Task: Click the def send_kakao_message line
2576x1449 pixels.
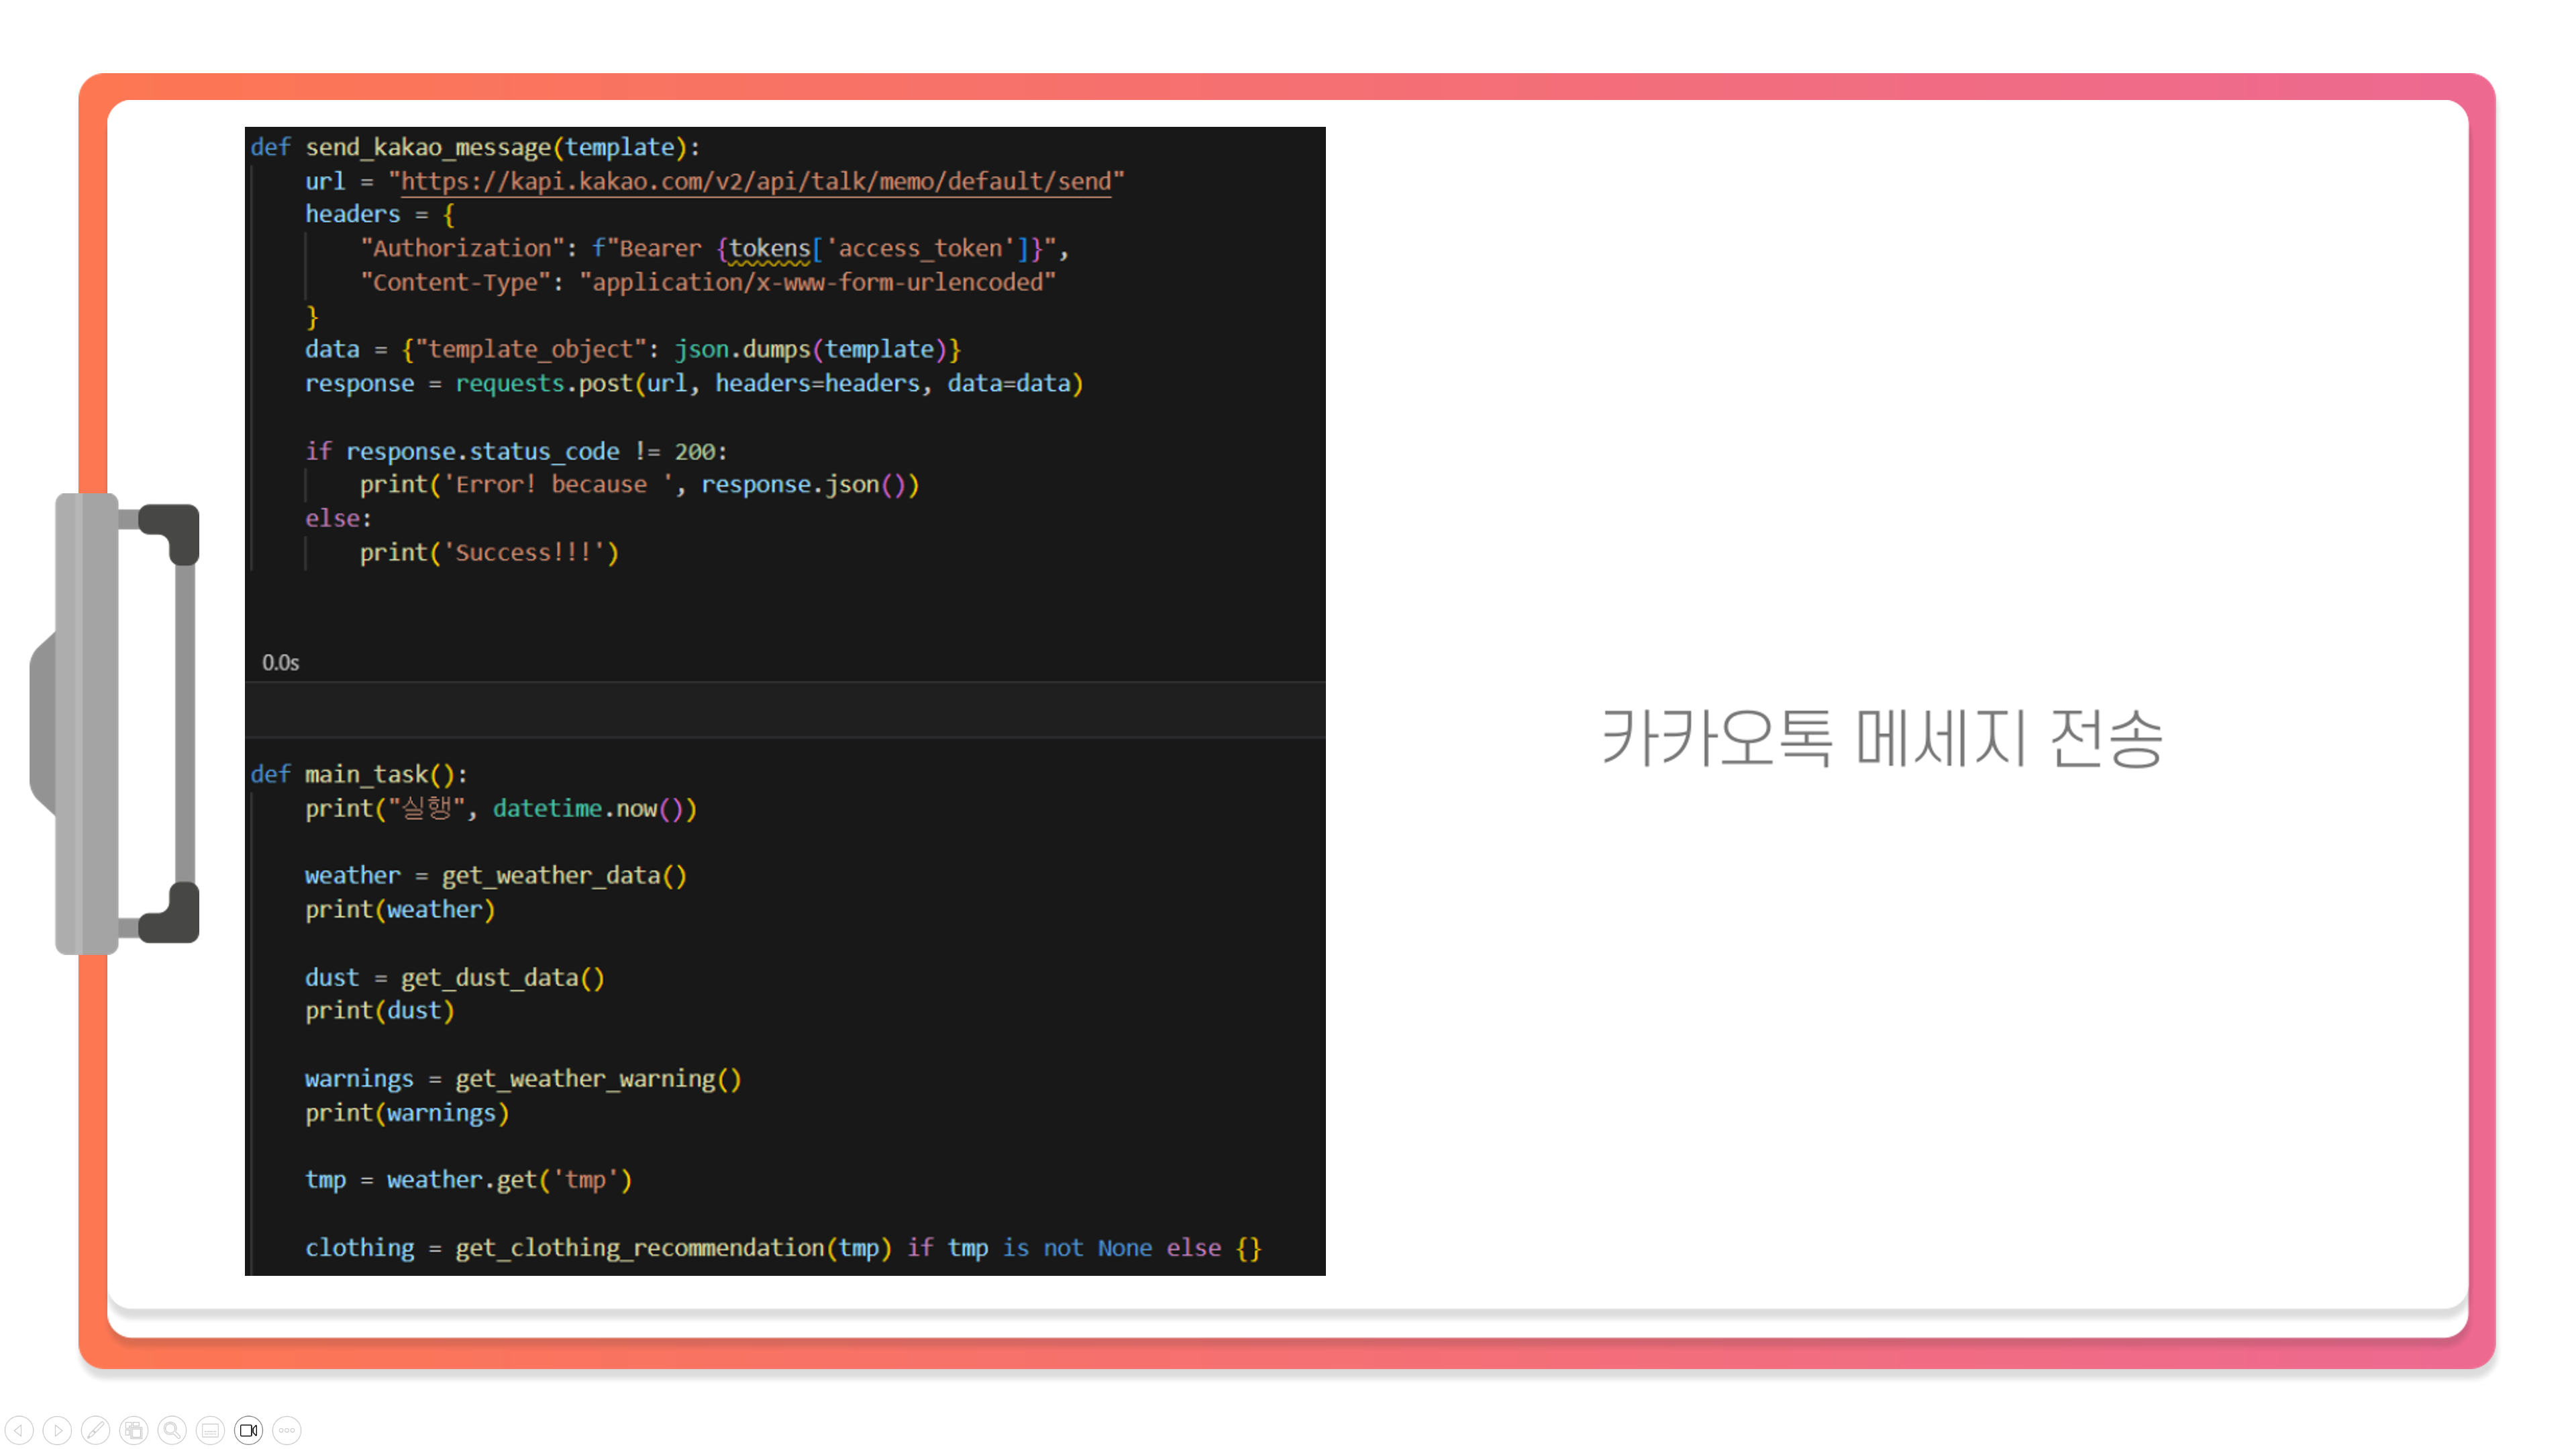Action: (x=475, y=147)
